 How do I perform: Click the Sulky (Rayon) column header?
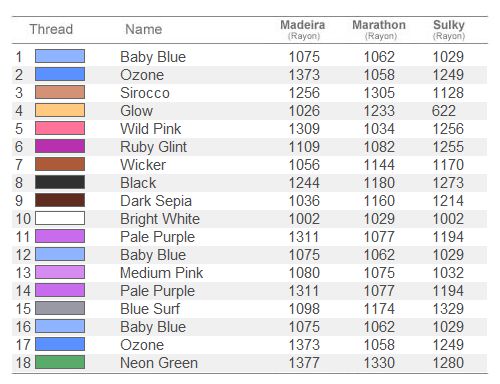pos(449,30)
